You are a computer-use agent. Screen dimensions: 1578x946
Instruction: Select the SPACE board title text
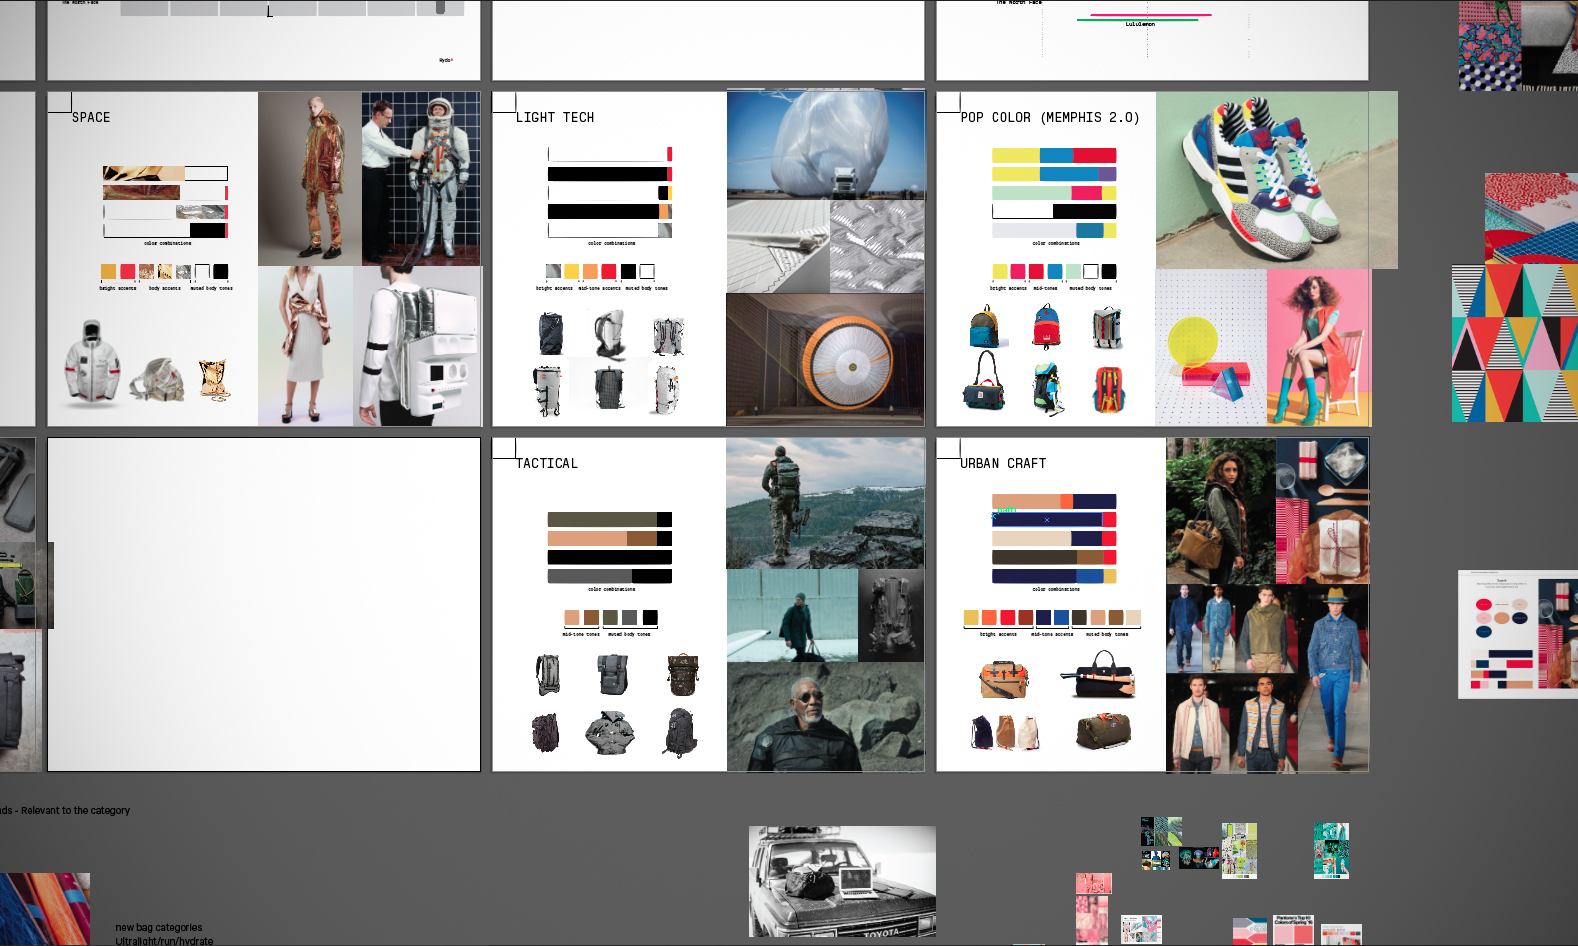[91, 117]
